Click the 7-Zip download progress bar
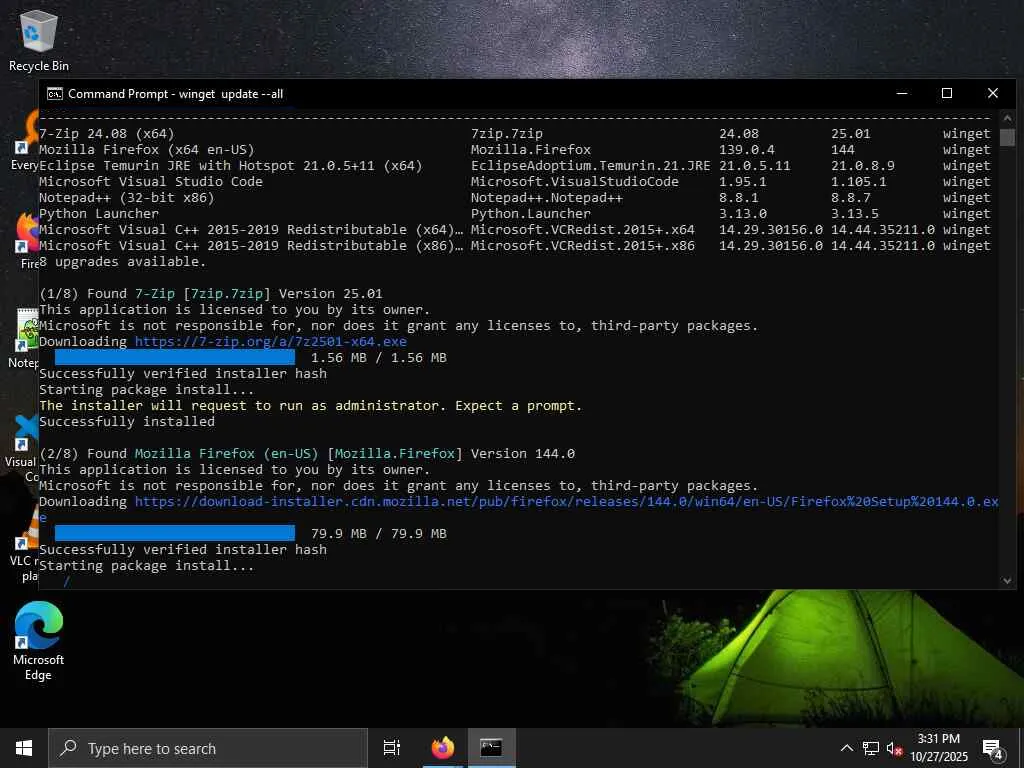1024x768 pixels. pyautogui.click(x=174, y=357)
